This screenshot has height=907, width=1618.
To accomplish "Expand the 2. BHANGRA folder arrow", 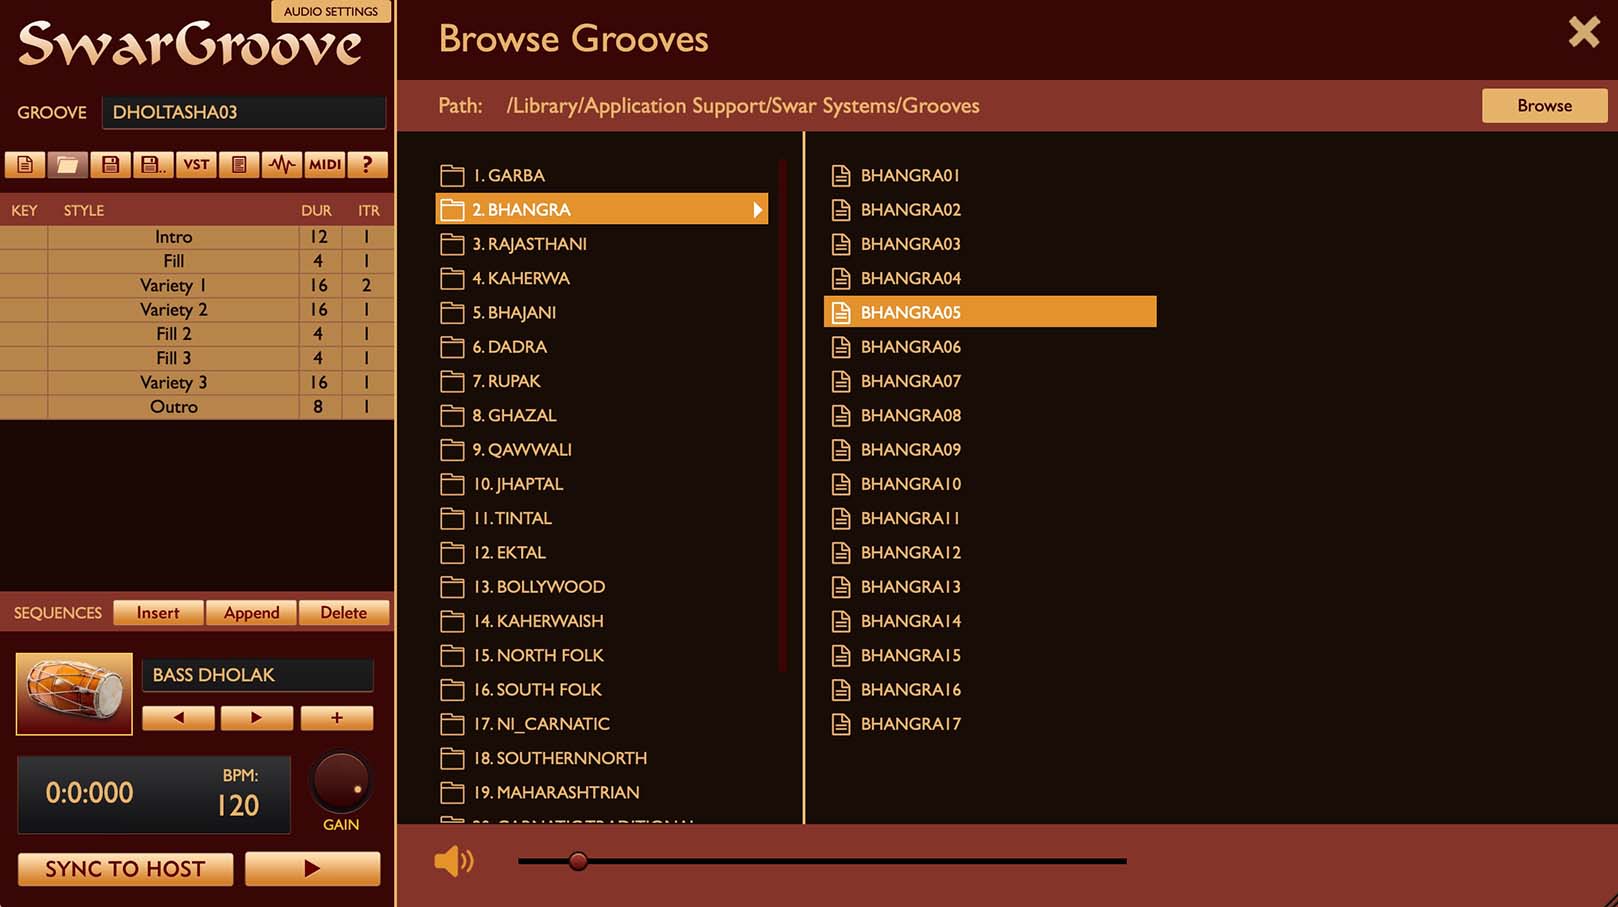I will coord(757,210).
